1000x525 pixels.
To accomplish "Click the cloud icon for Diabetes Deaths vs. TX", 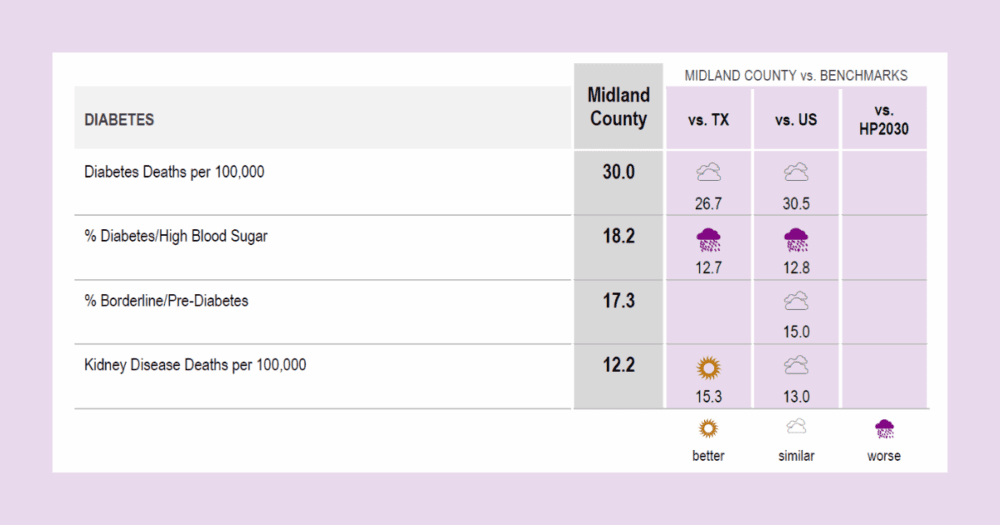I will (x=708, y=173).
